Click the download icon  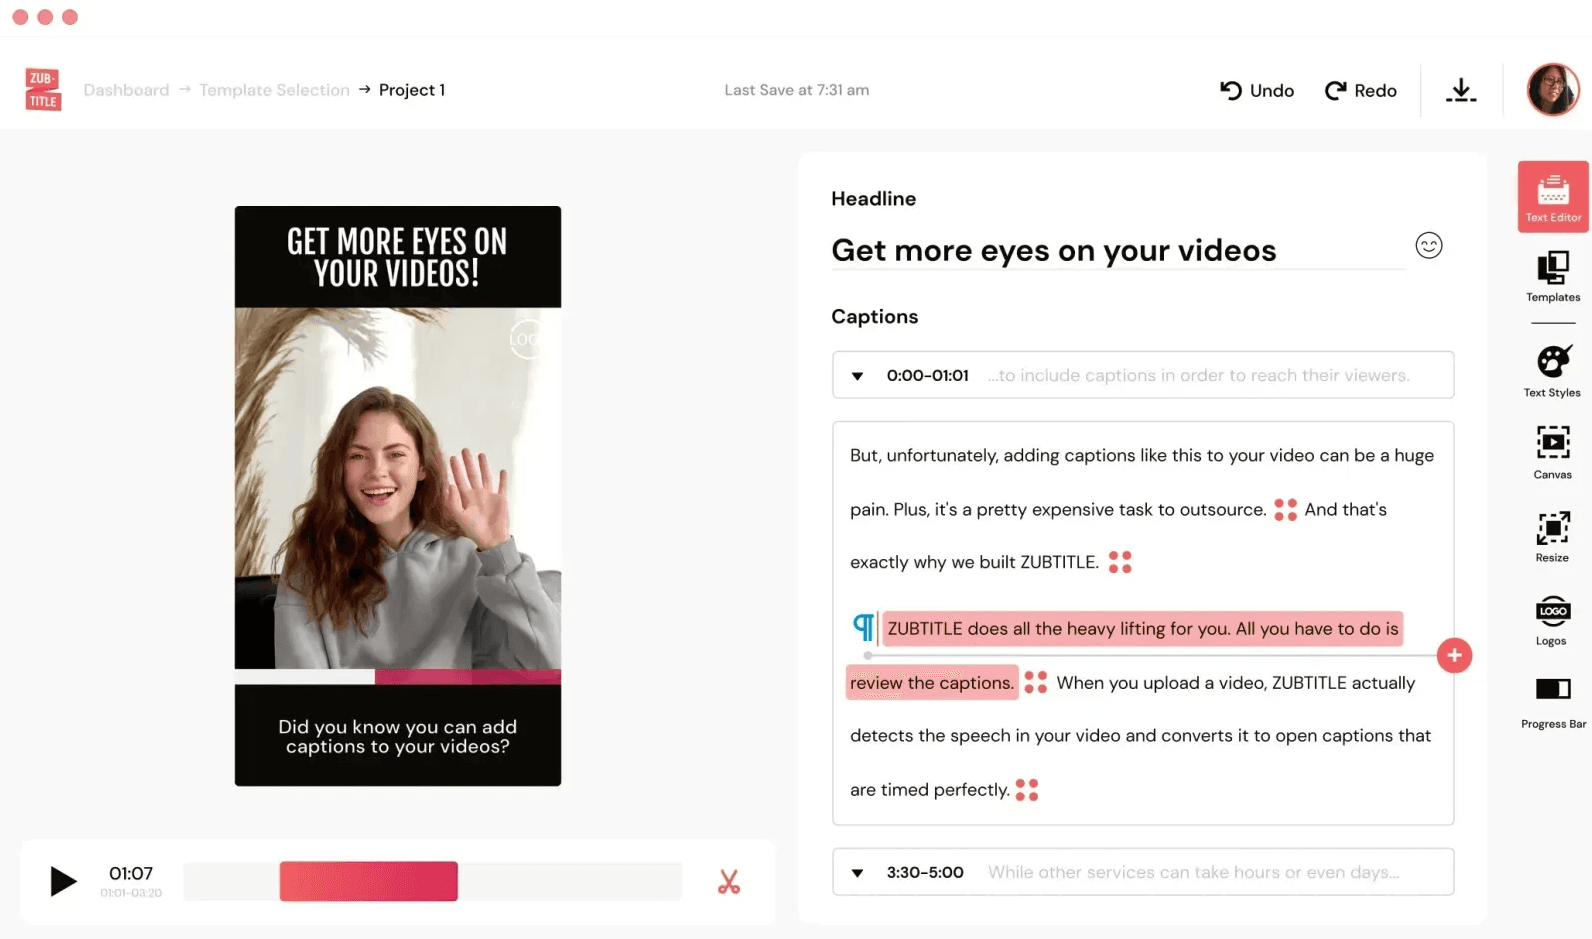[x=1461, y=91]
